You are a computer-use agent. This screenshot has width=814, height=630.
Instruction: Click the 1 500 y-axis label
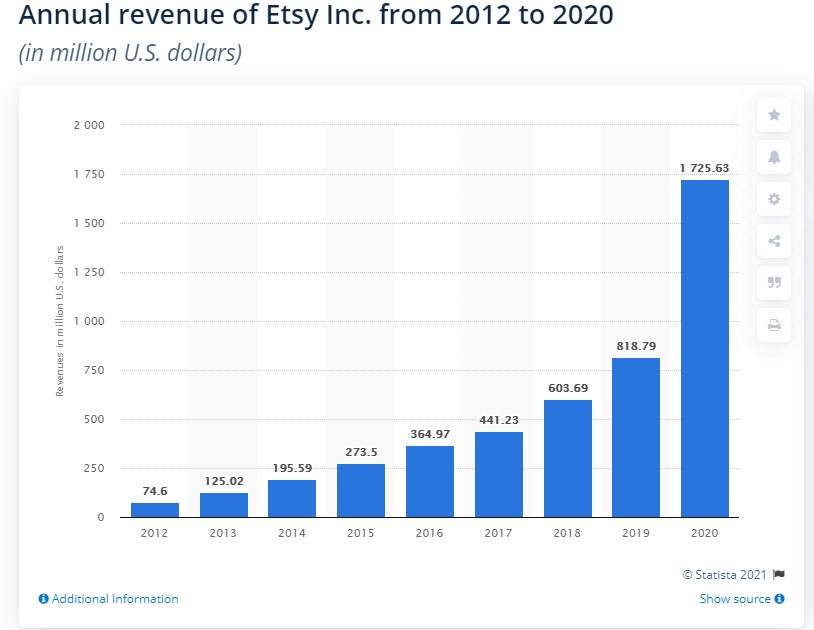pyautogui.click(x=89, y=223)
